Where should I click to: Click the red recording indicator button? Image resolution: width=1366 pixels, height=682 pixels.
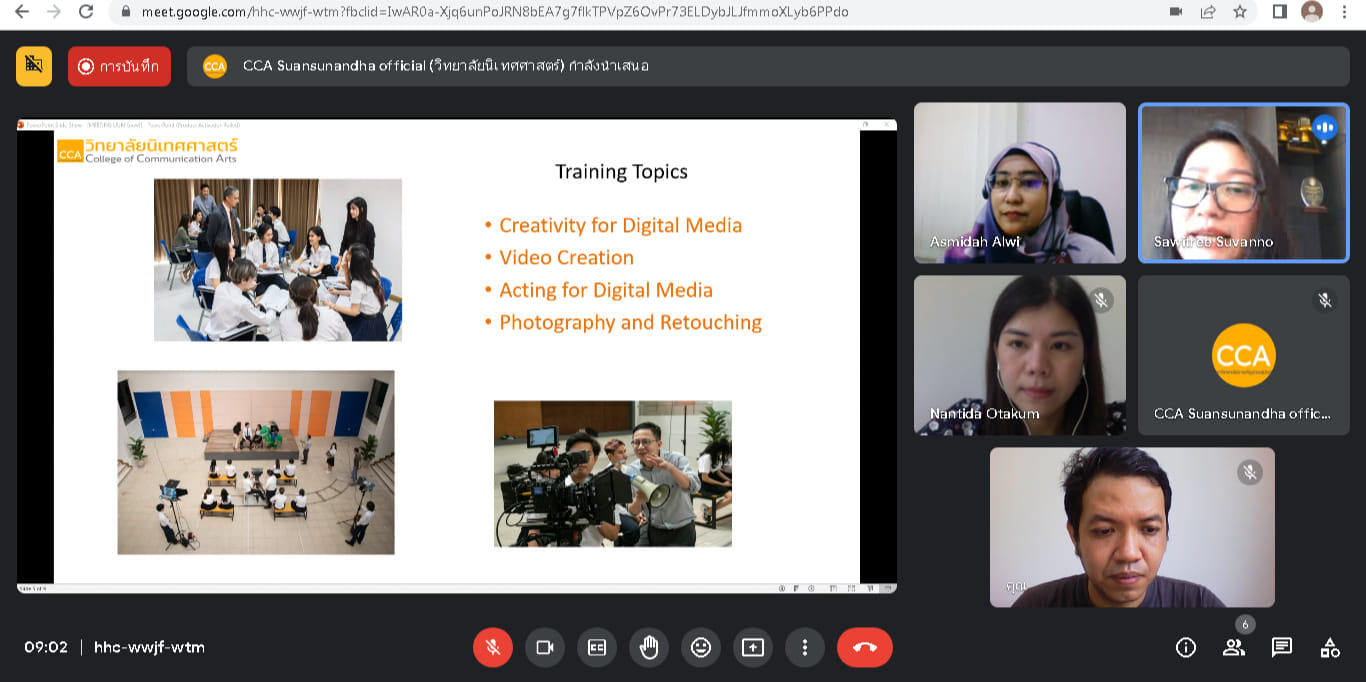[x=119, y=66]
